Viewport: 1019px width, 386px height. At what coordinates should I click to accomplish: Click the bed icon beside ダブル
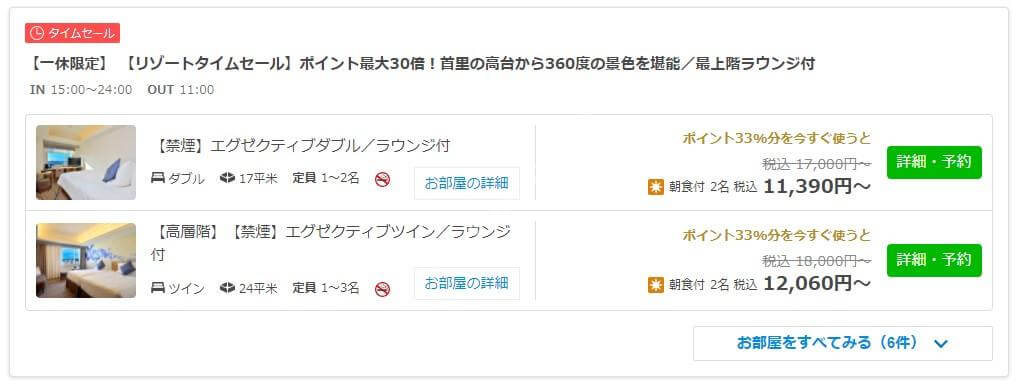tap(158, 178)
